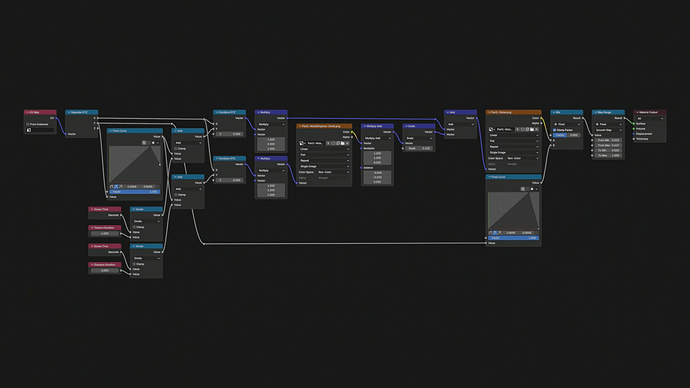This screenshot has height=388, width=690.
Task: Open Repeat extension dropdown in Noise.png node
Action: [x=514, y=147]
